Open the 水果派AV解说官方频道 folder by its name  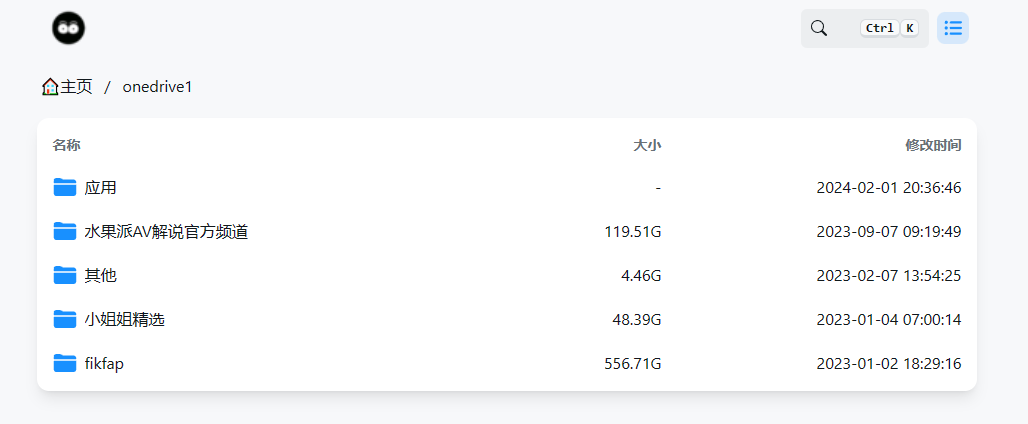point(166,231)
